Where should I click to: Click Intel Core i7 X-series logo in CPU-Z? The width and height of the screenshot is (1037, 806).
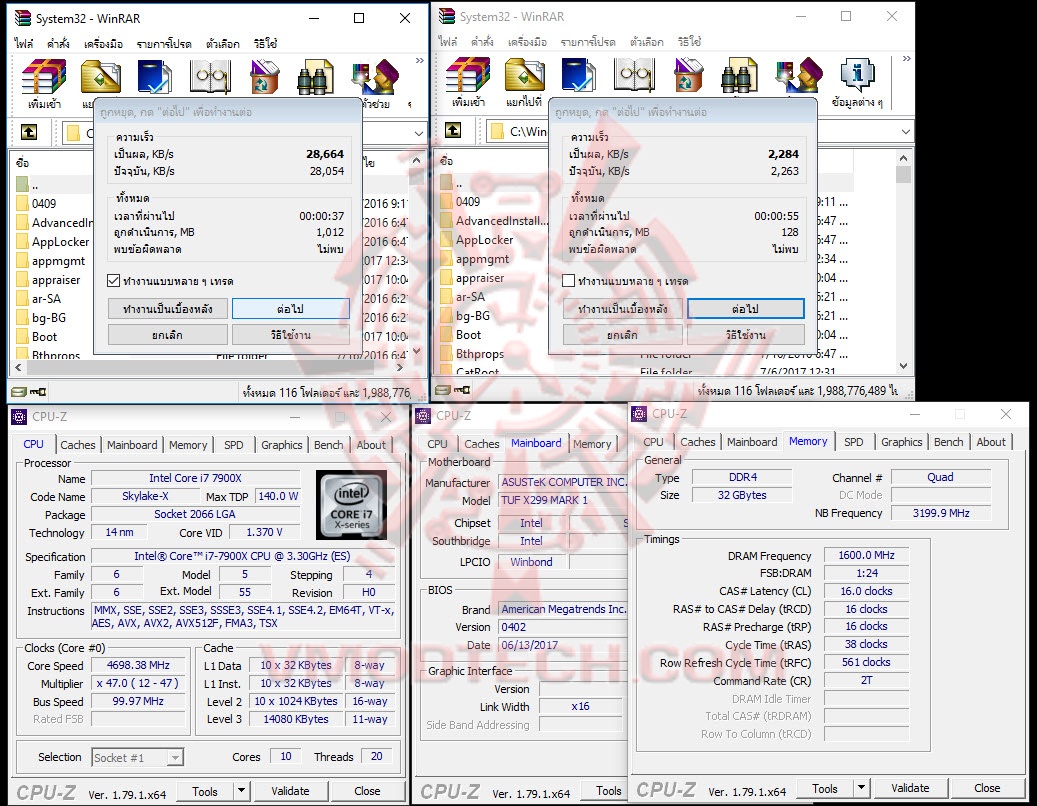[x=351, y=504]
